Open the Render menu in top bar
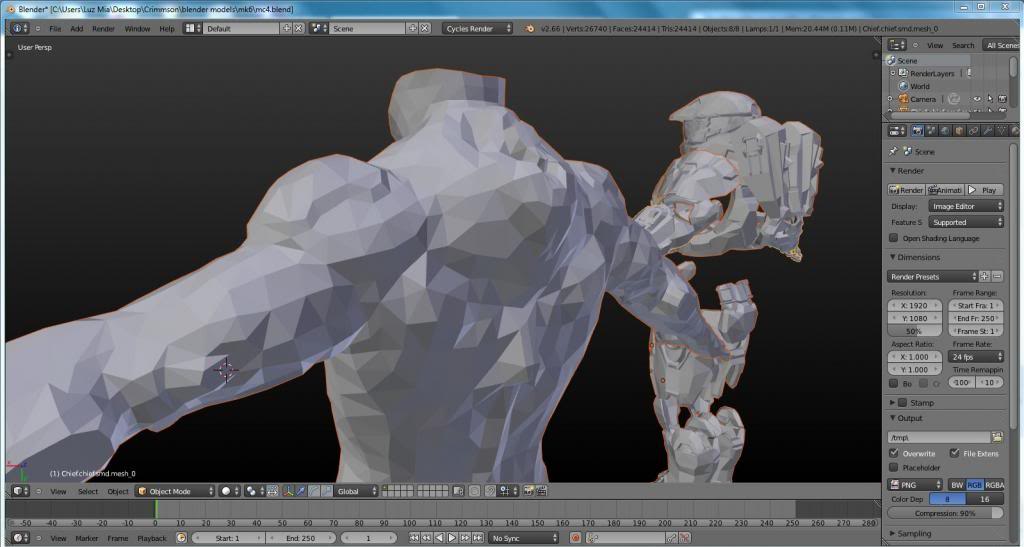Viewport: 1024px width, 547px height. pyautogui.click(x=103, y=29)
